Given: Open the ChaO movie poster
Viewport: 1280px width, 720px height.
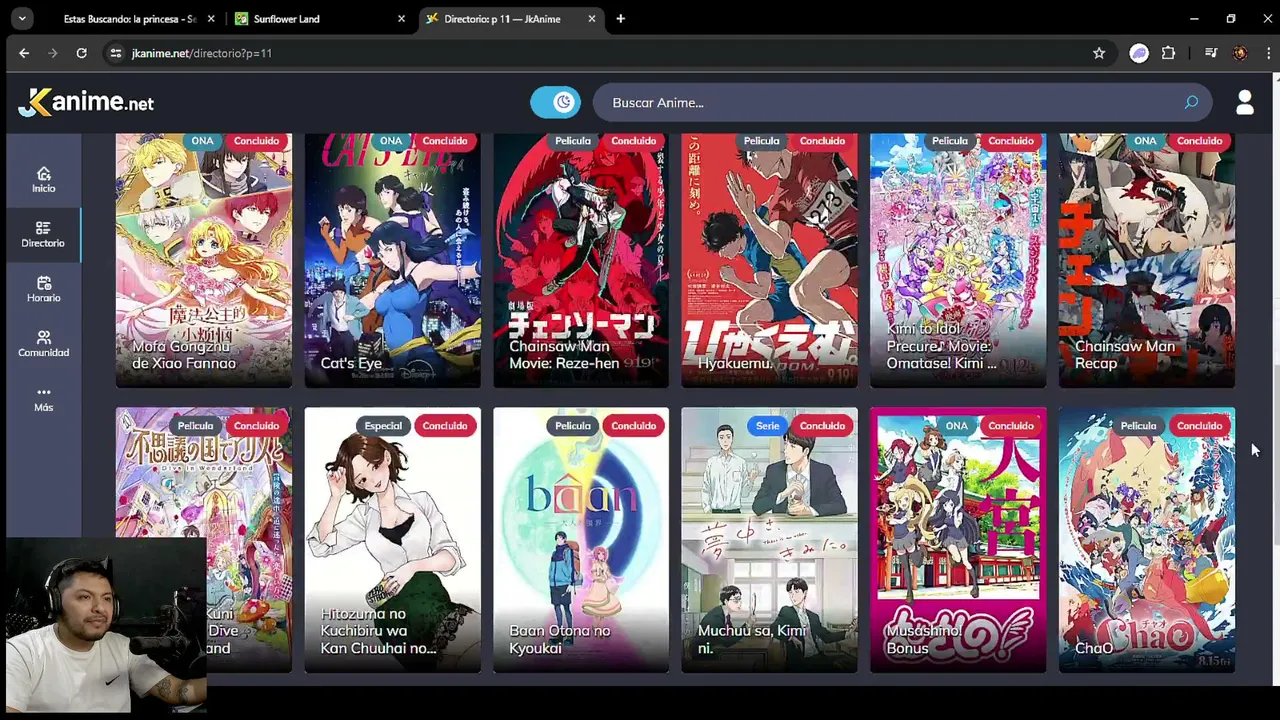Looking at the screenshot, I should click(1147, 540).
